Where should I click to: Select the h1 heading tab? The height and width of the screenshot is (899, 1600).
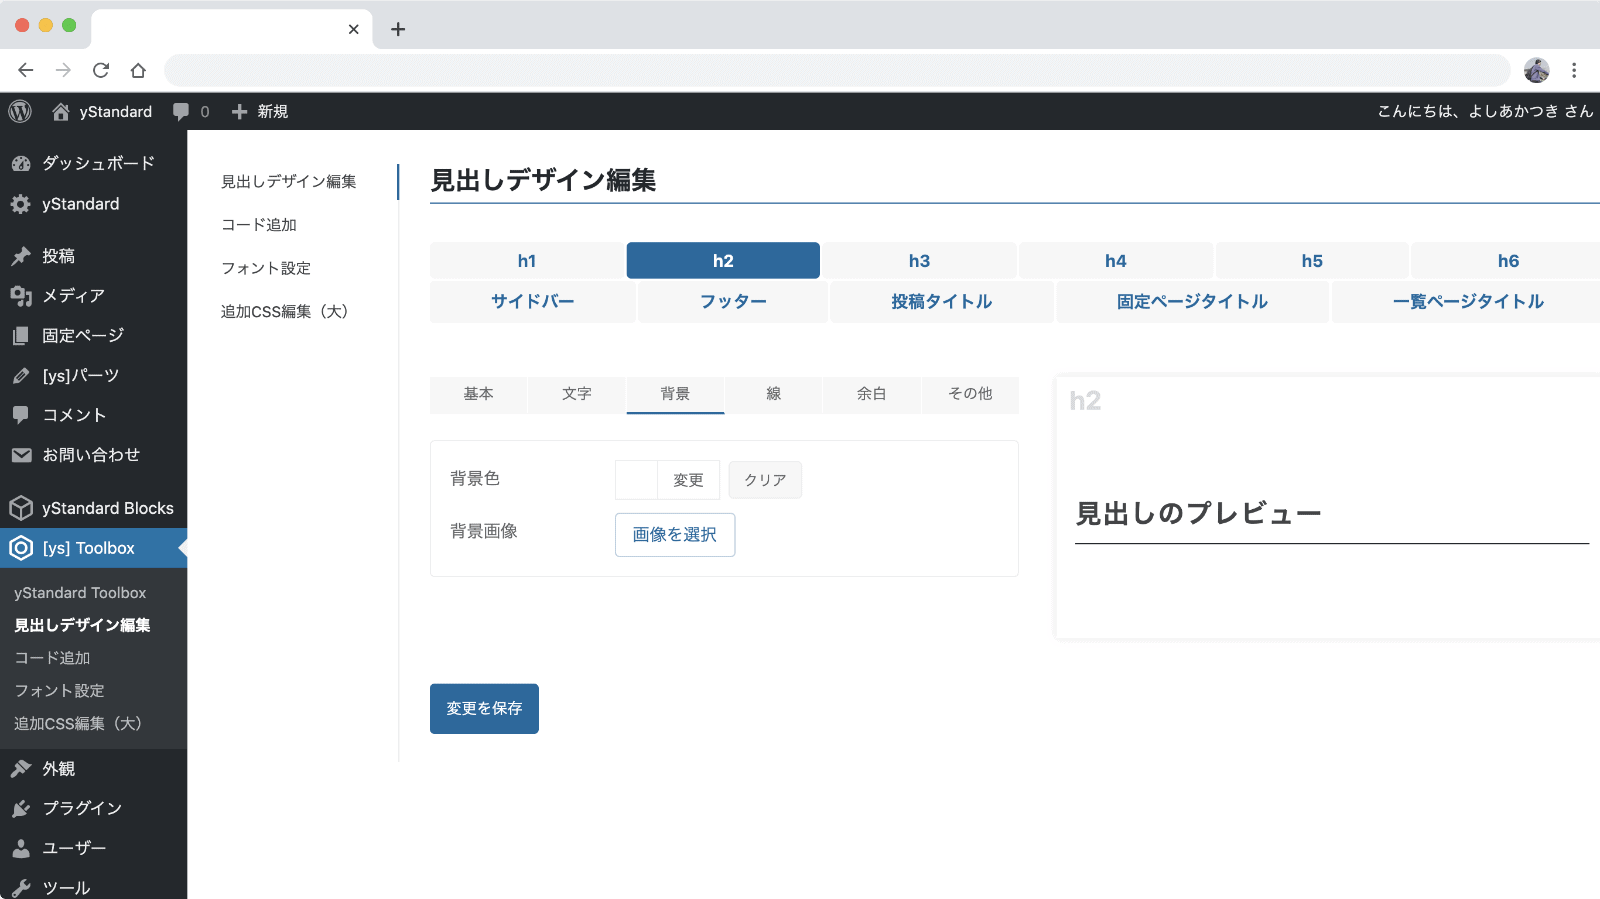[527, 261]
